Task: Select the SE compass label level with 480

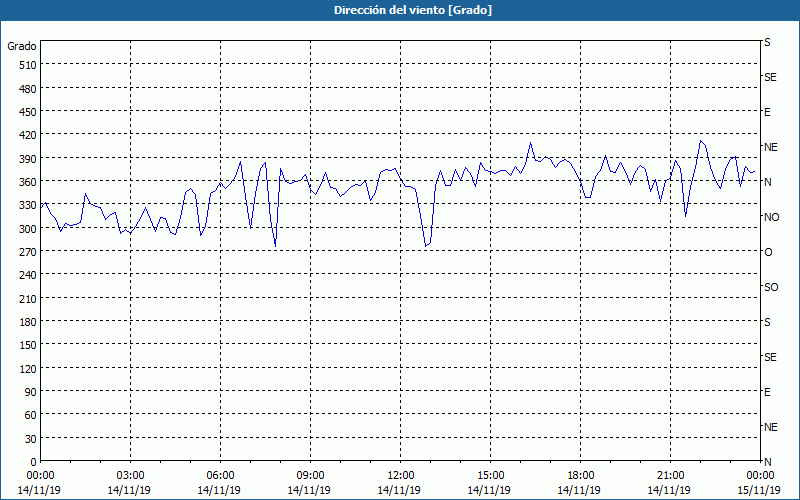Action: [x=770, y=77]
